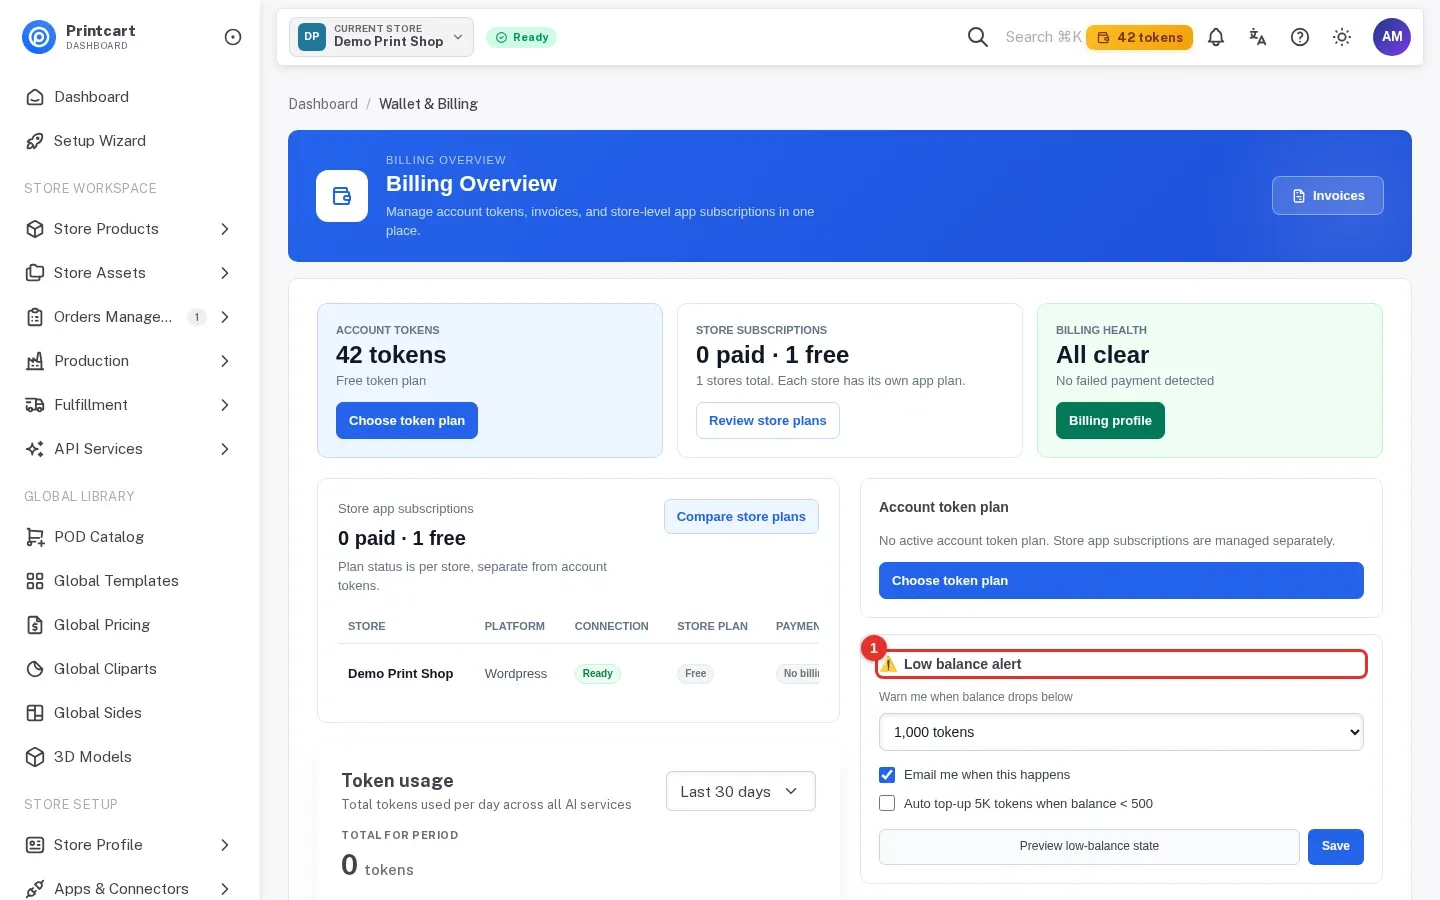Click the Invoices button
1440x900 pixels.
click(x=1328, y=196)
